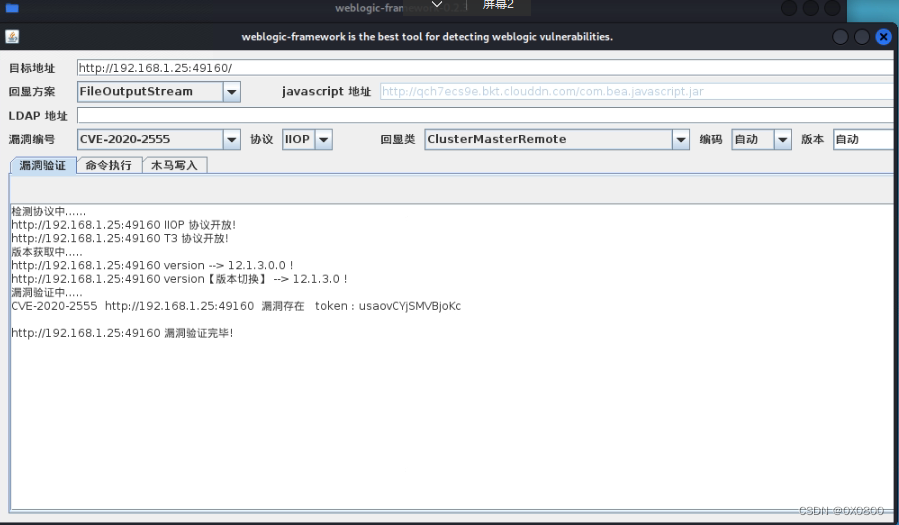Click the '检测协议中......' line
This screenshot has height=525, width=899.
pos(49,211)
